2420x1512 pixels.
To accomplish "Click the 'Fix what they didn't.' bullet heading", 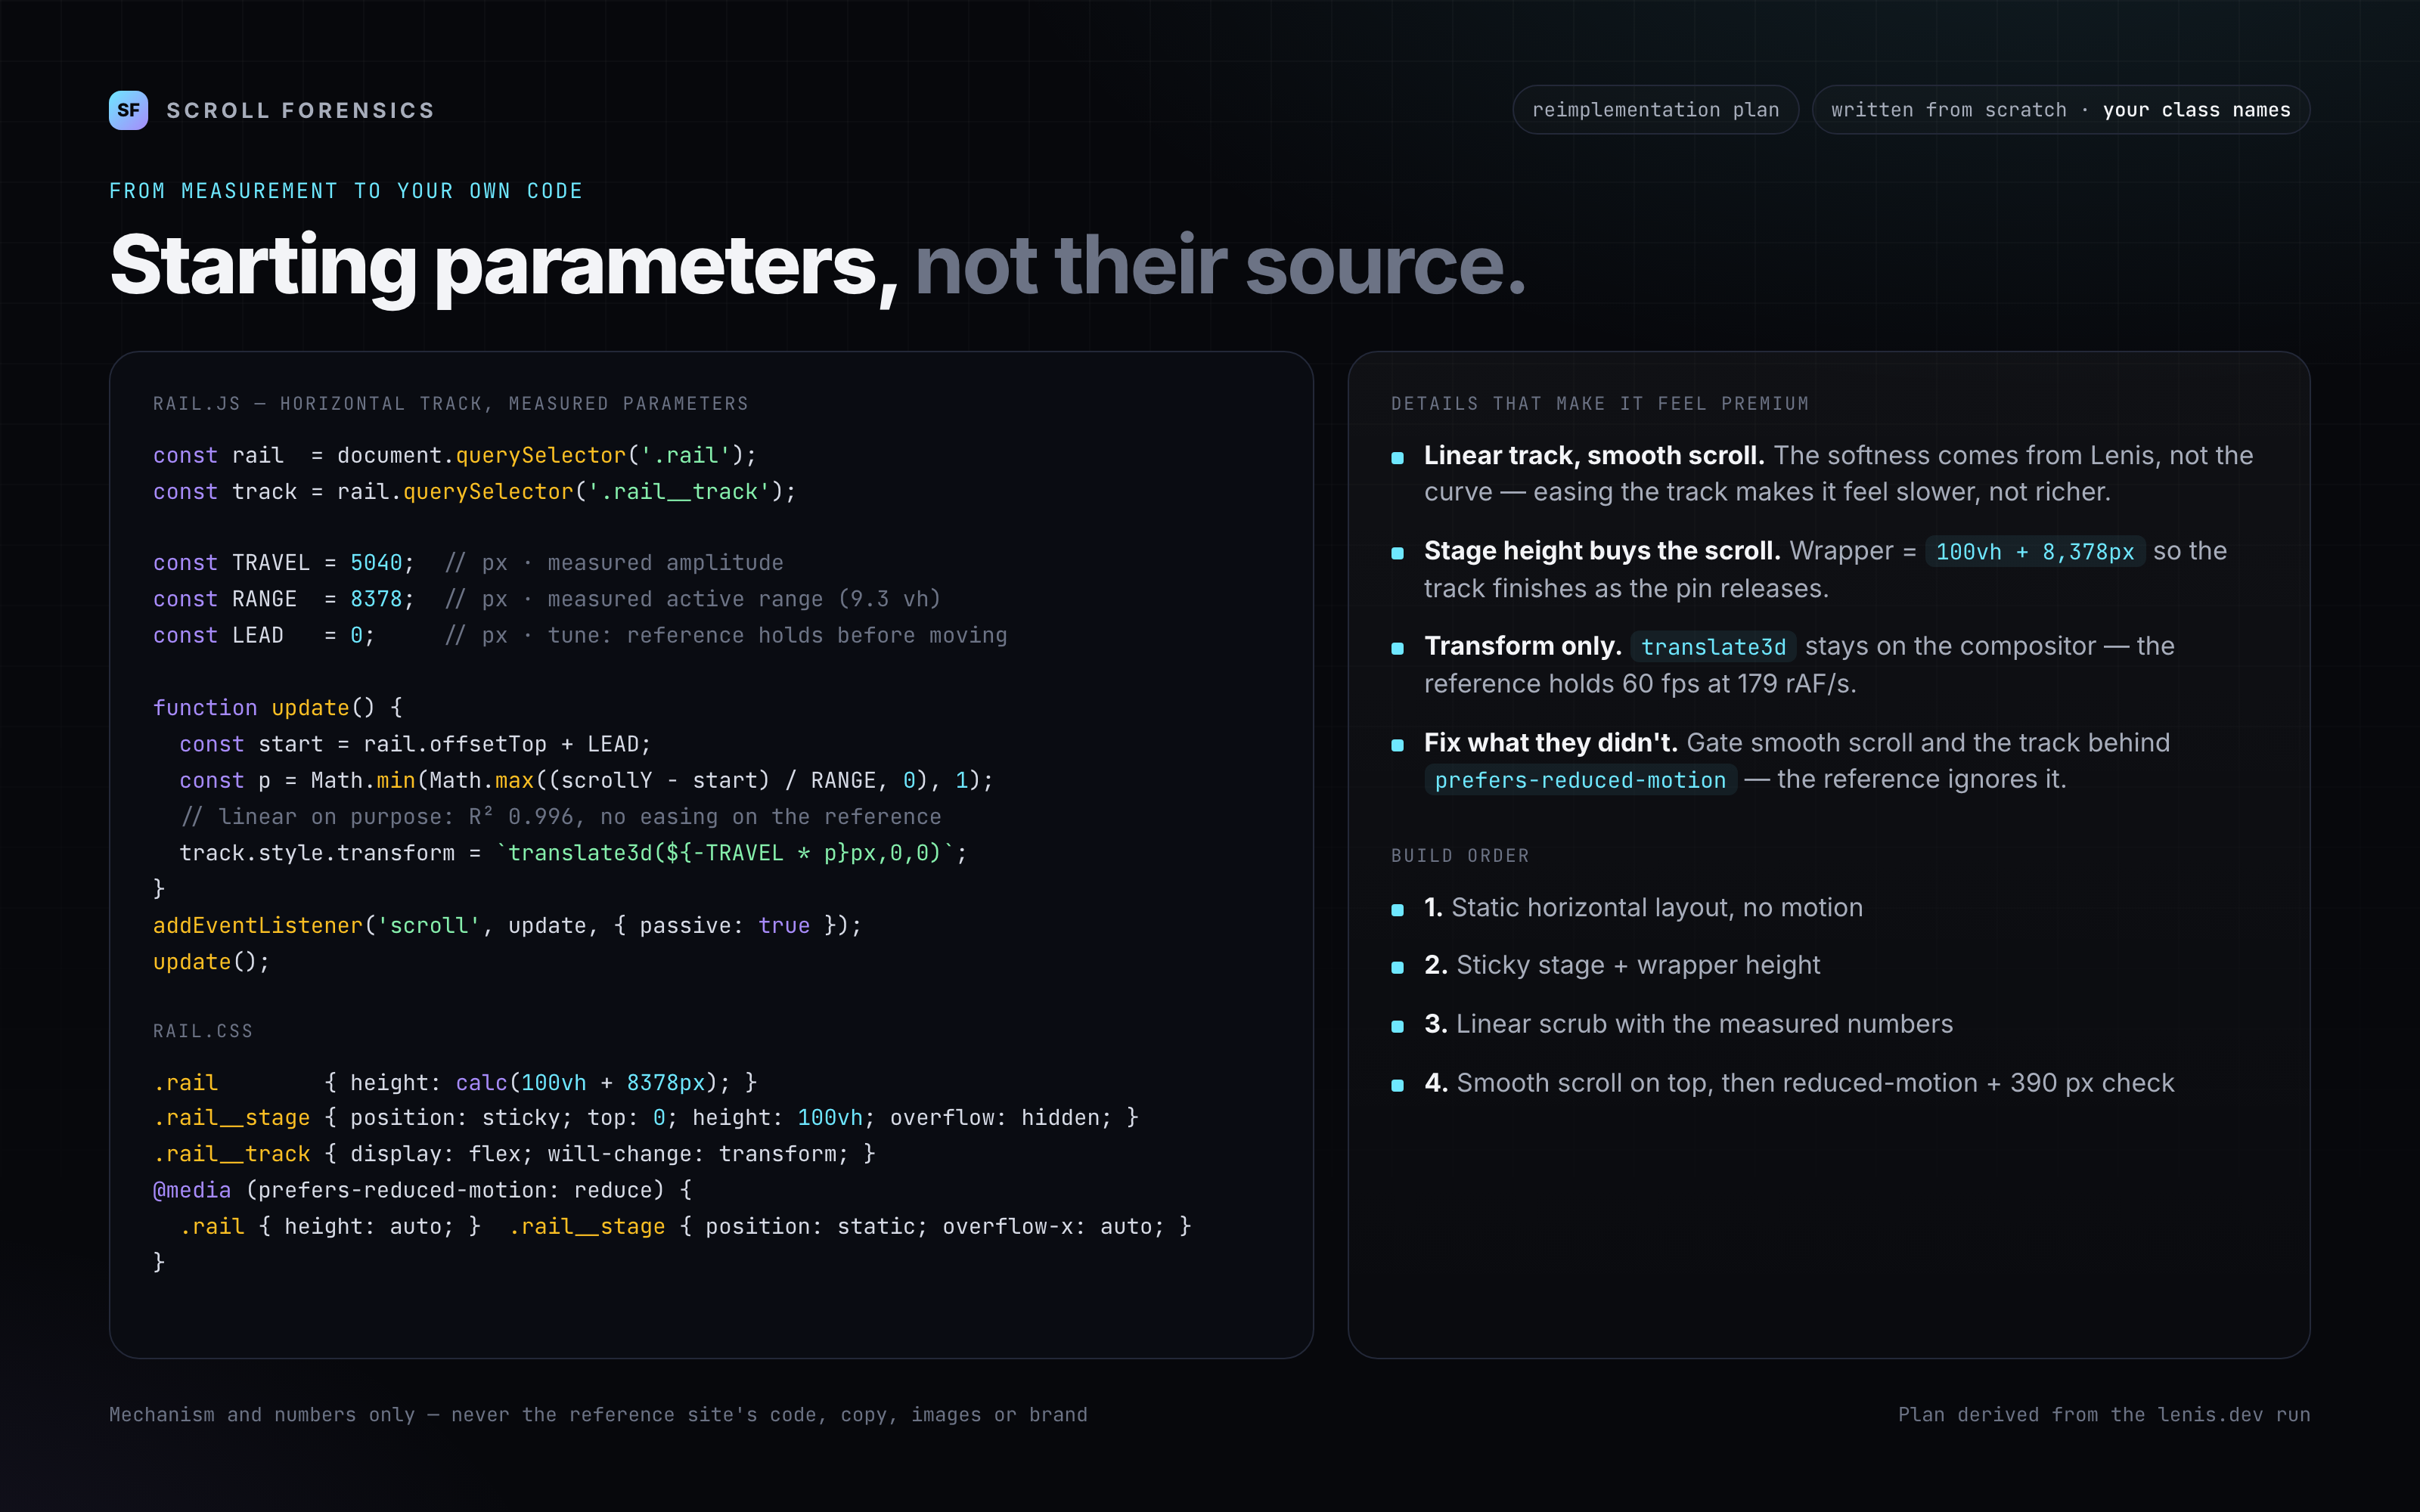I will 1551,743.
